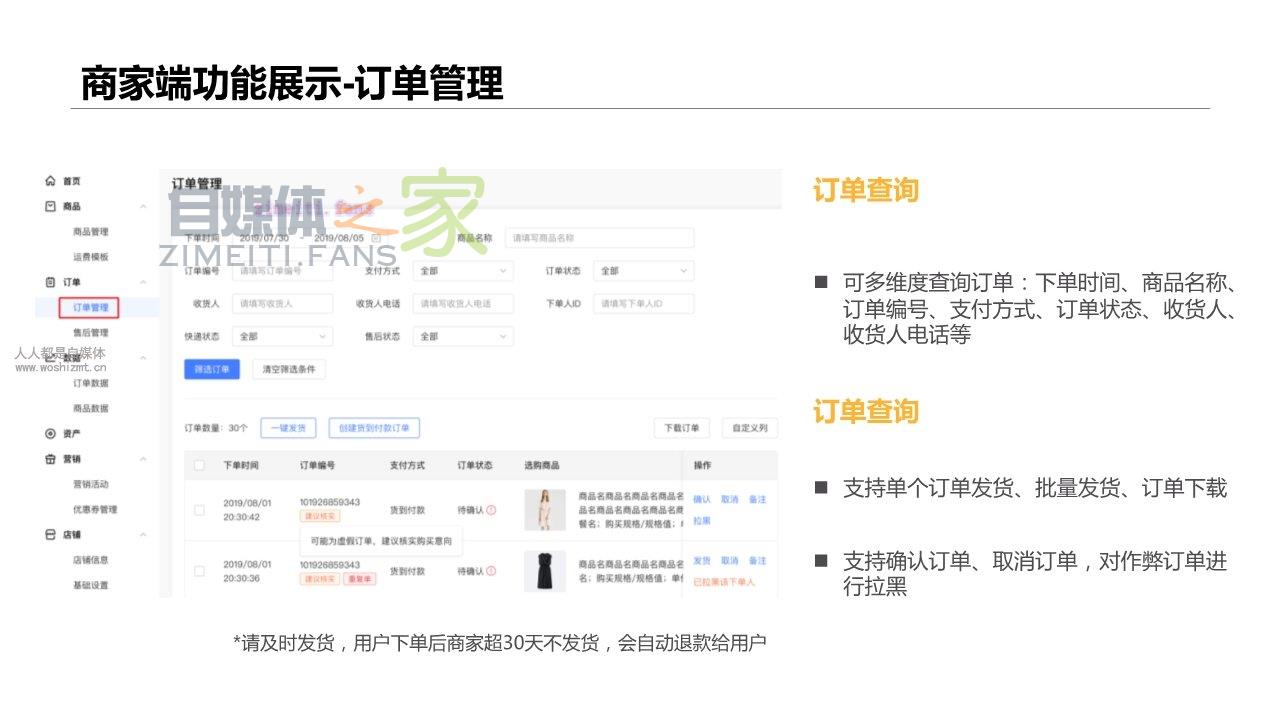This screenshot has width=1280, height=720.
Task: Open 售后管理 in the sidebar menu
Action: pos(90,333)
